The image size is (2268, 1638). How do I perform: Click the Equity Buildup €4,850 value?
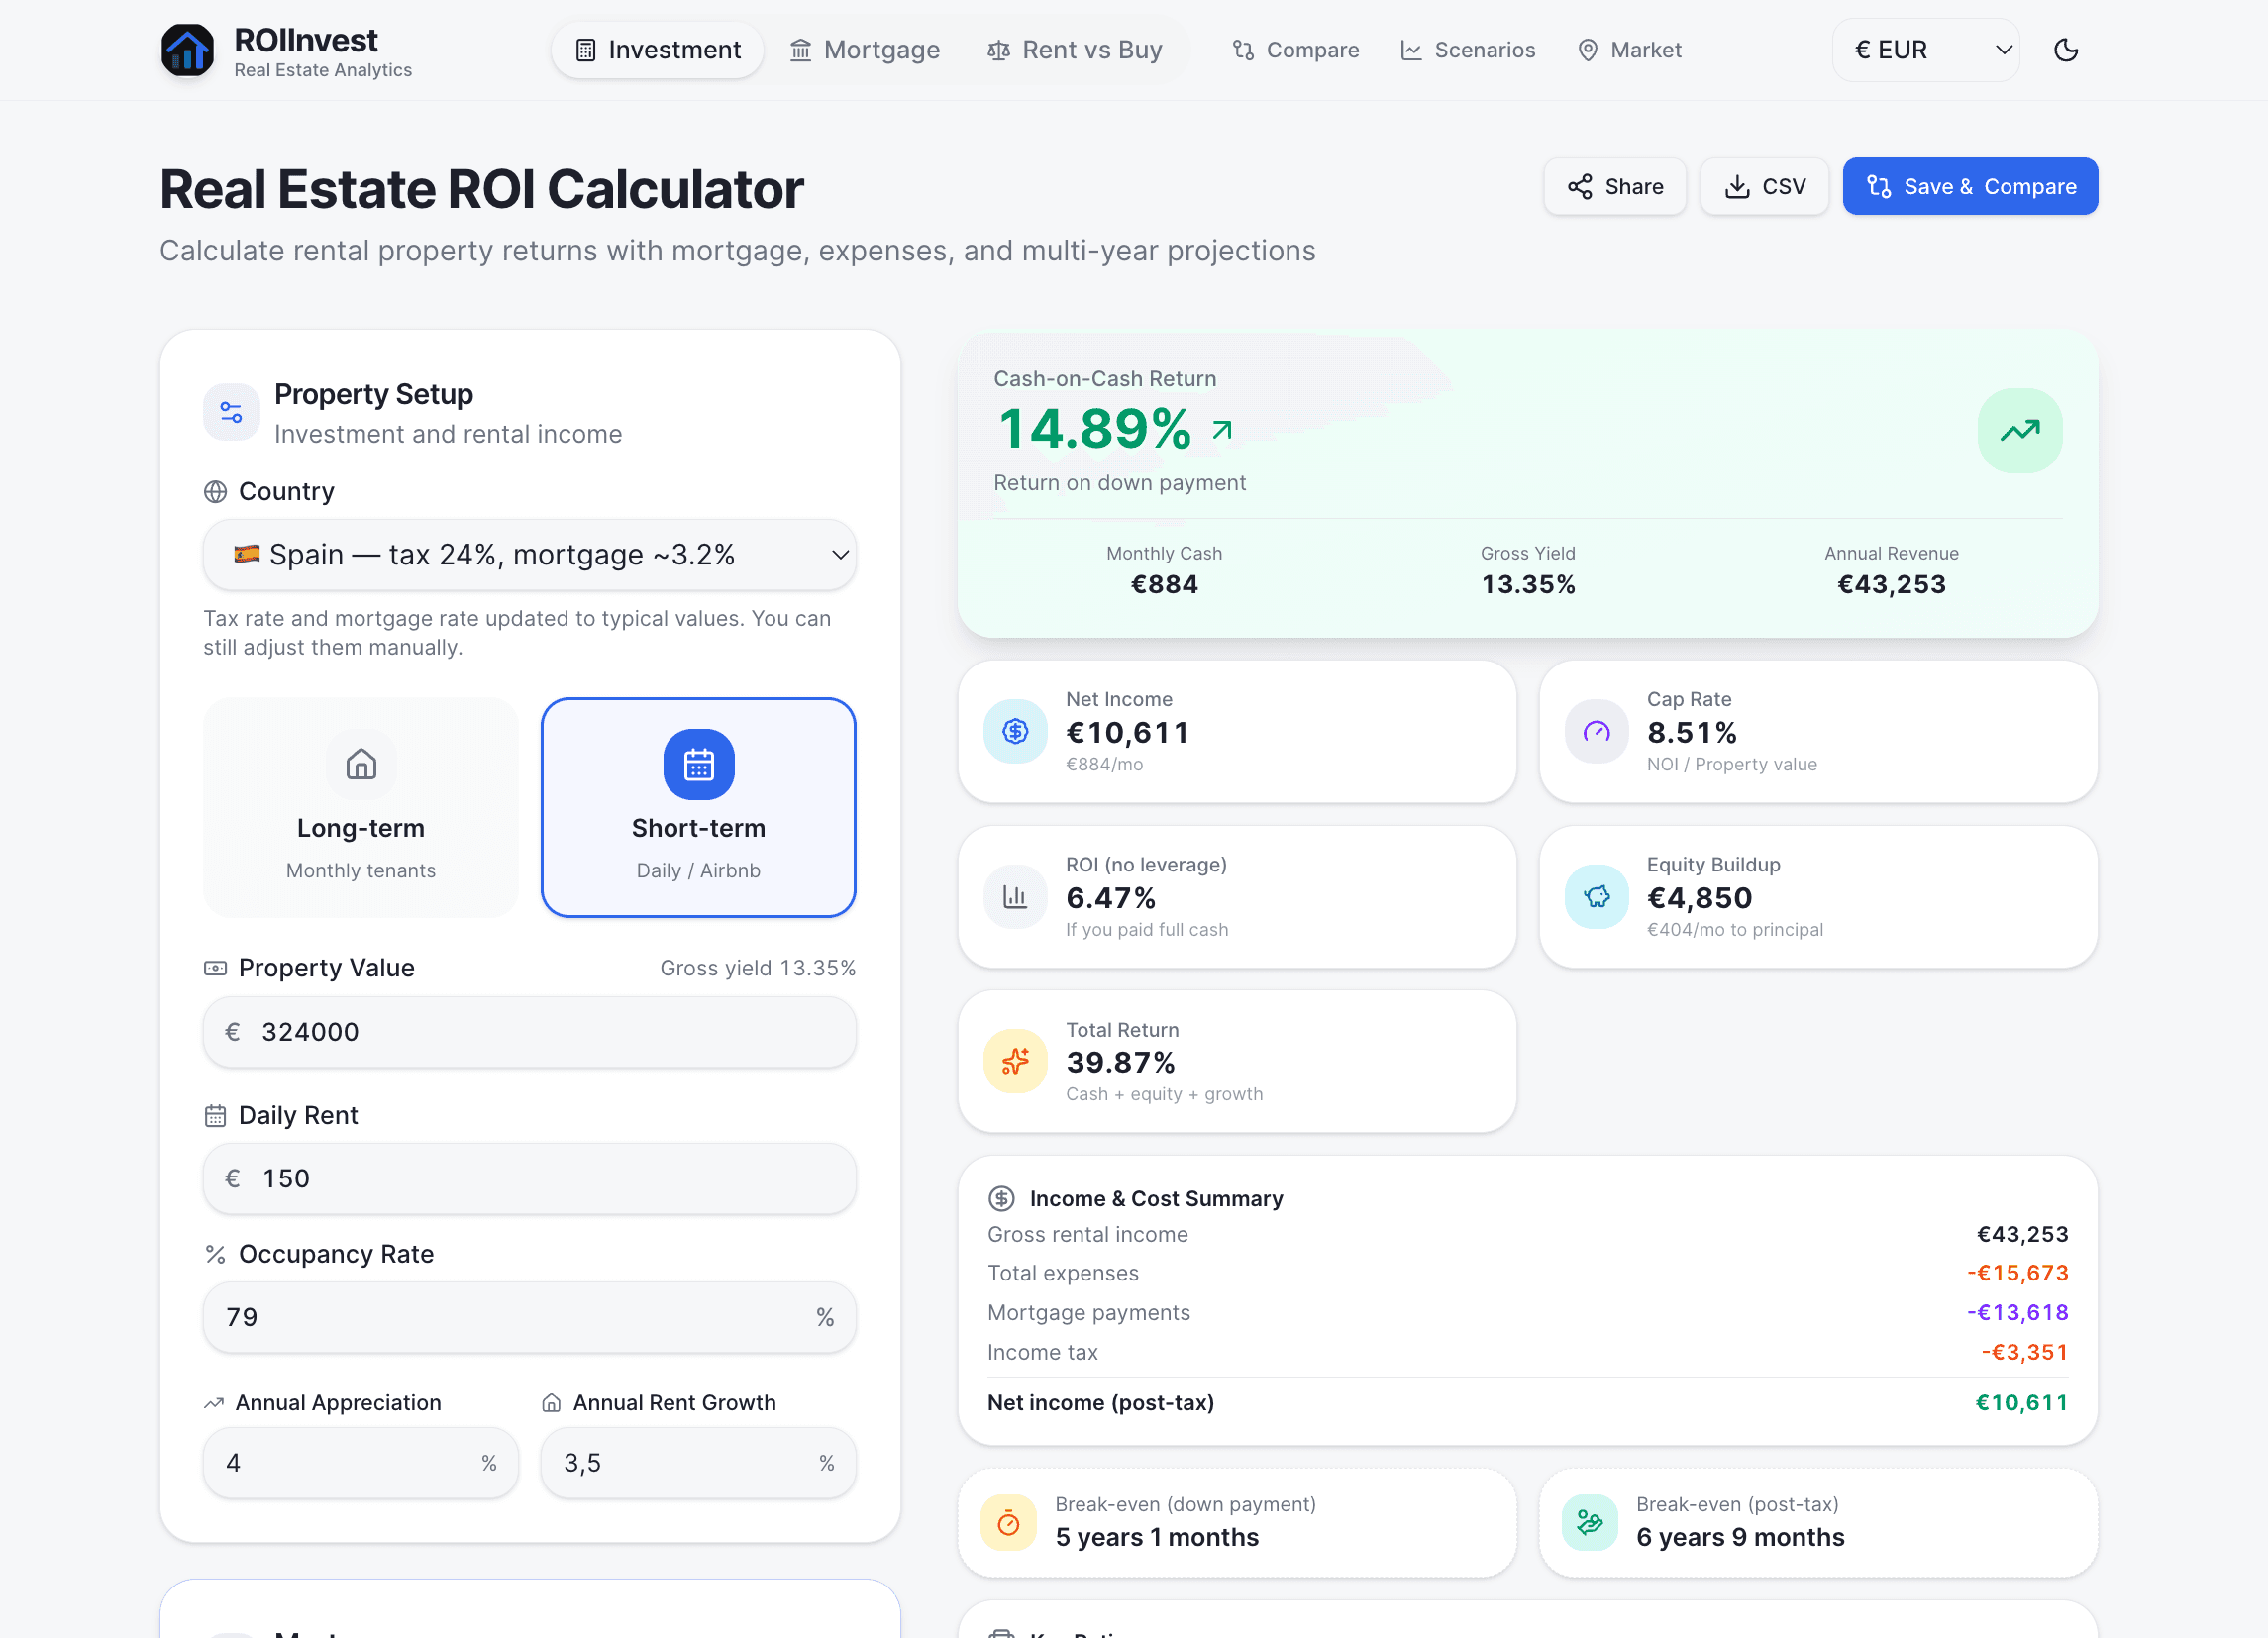pos(1699,898)
